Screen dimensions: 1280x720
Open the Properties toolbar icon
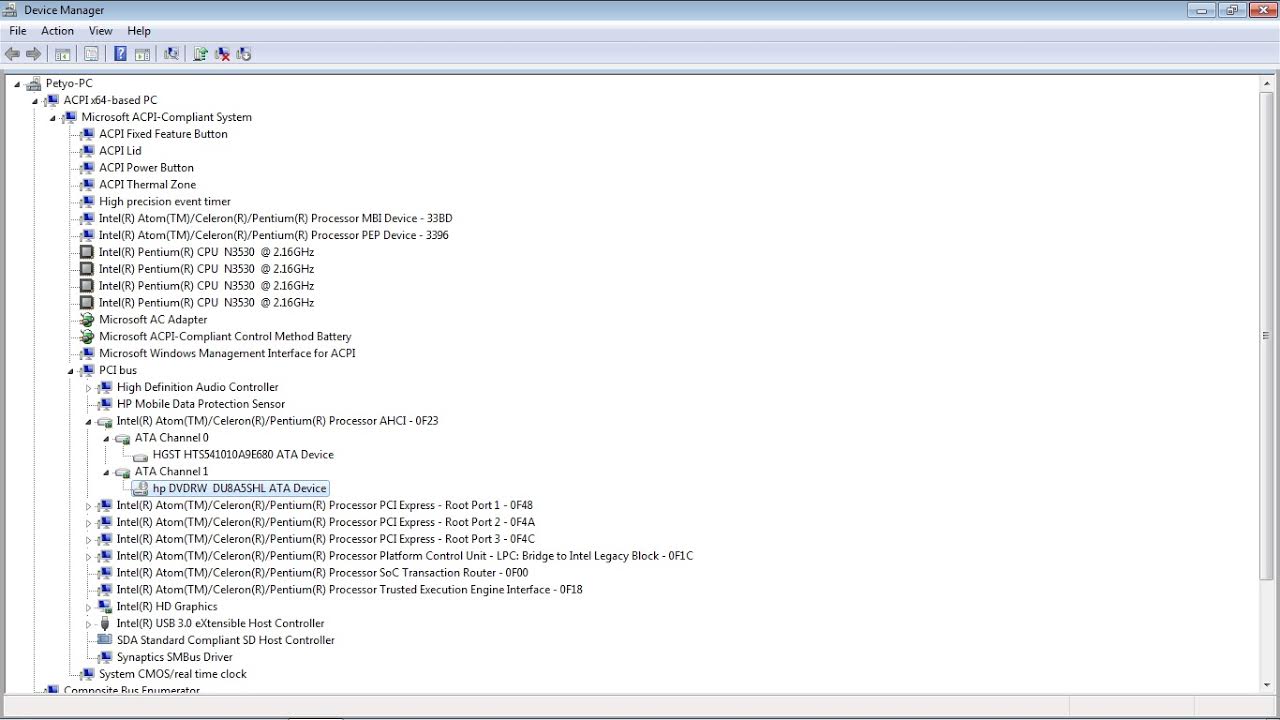point(92,54)
